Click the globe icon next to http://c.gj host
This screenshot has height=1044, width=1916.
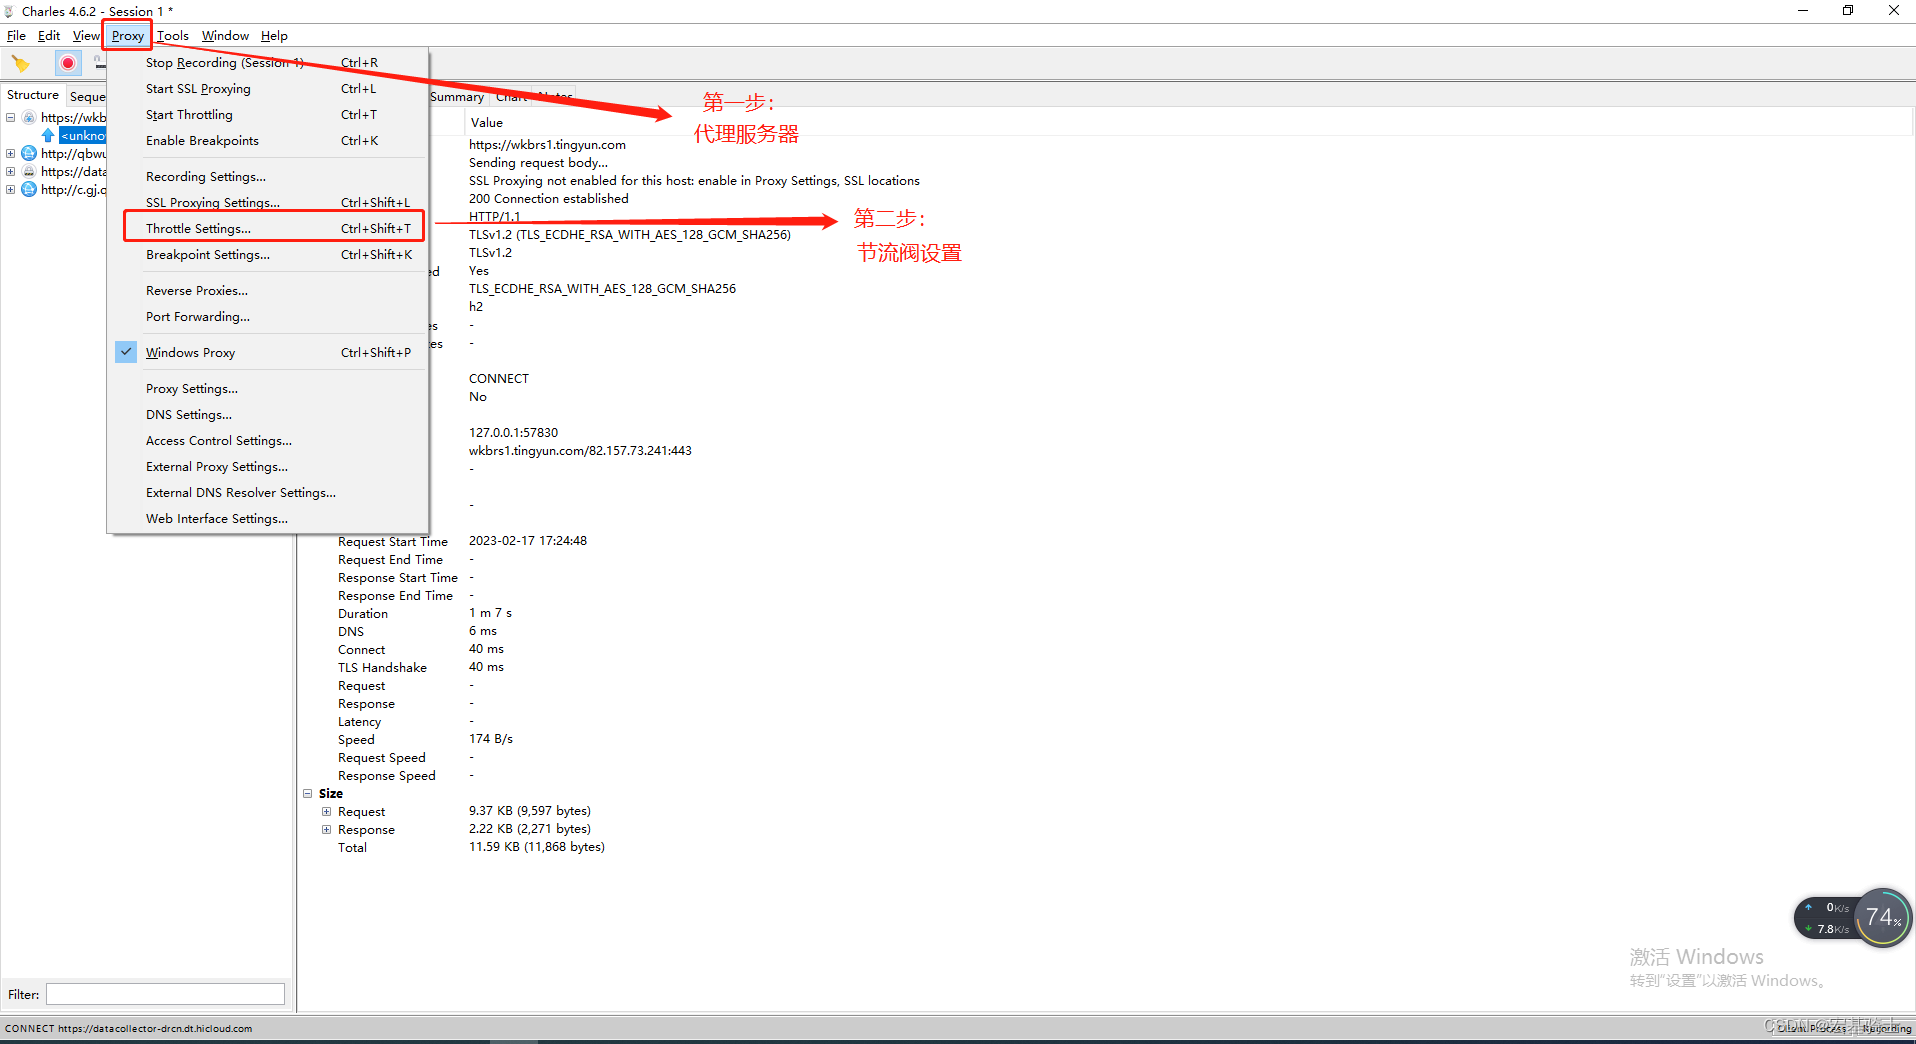[29, 191]
